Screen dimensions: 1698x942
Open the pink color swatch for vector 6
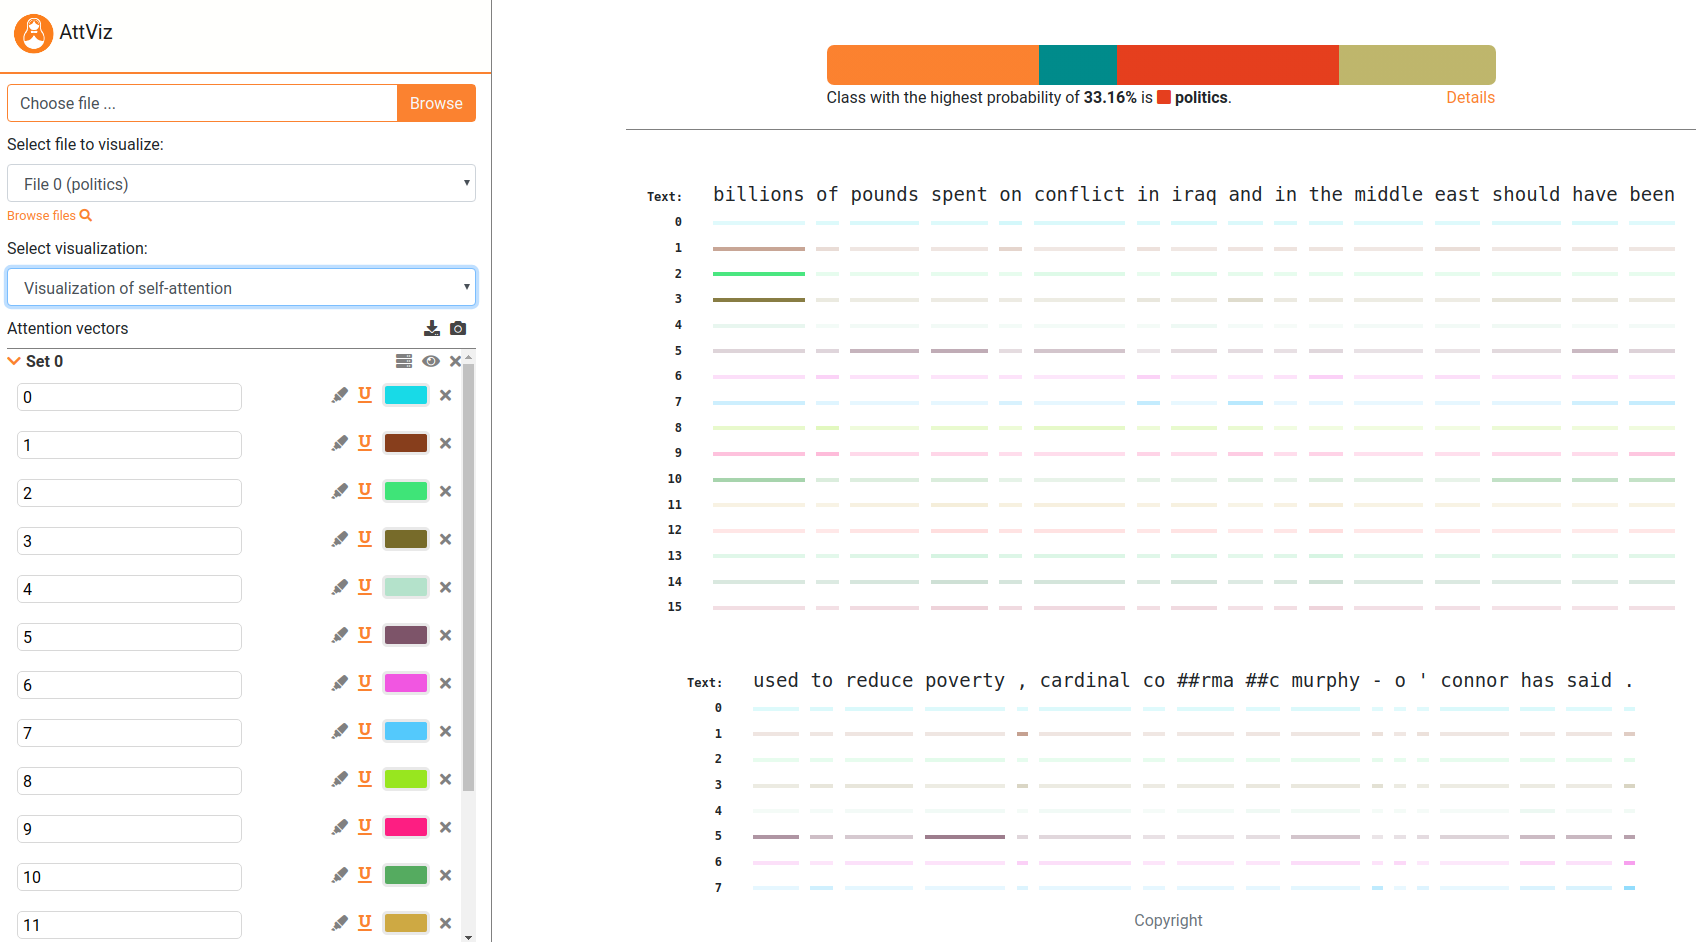(x=406, y=683)
